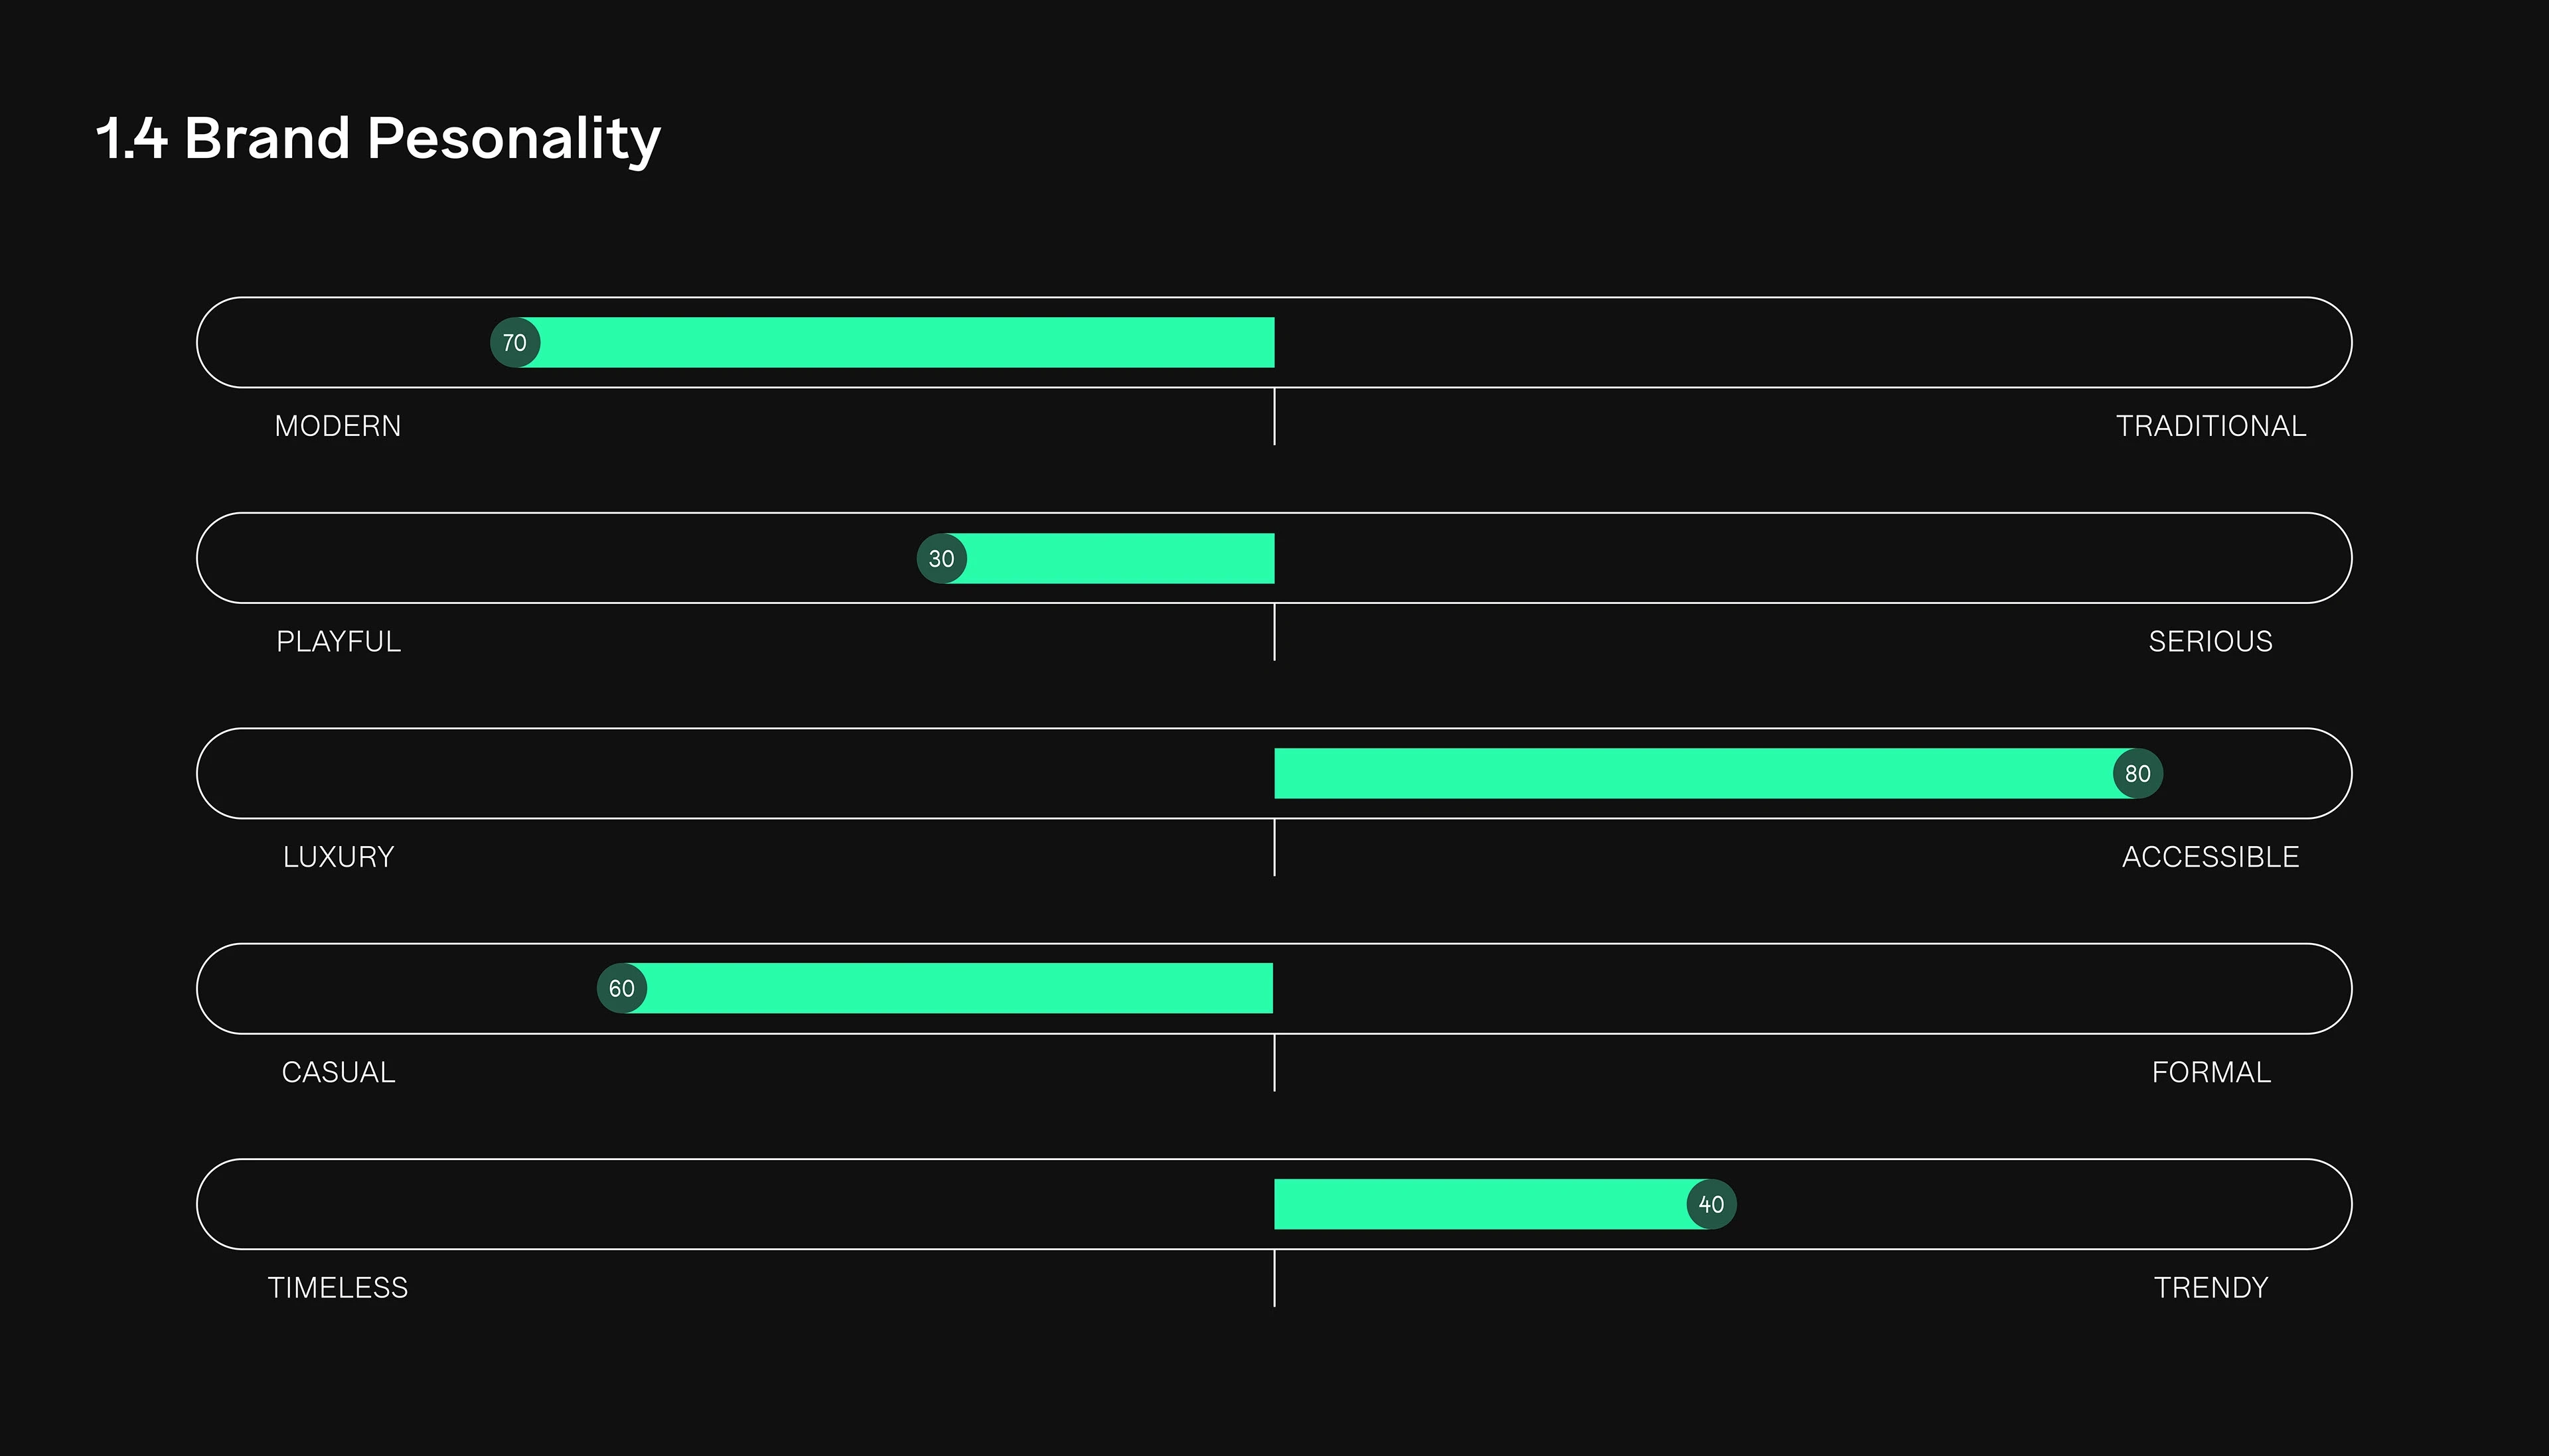Select the PLAYFUL label
Viewport: 2549px width, 1456px height.
pos(338,641)
